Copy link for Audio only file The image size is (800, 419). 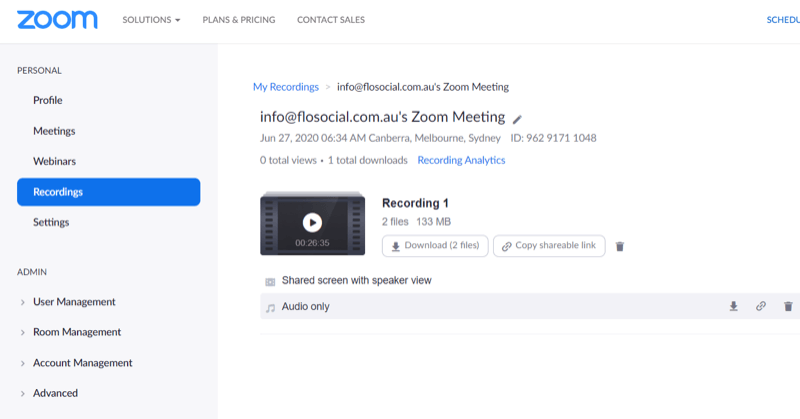(761, 306)
